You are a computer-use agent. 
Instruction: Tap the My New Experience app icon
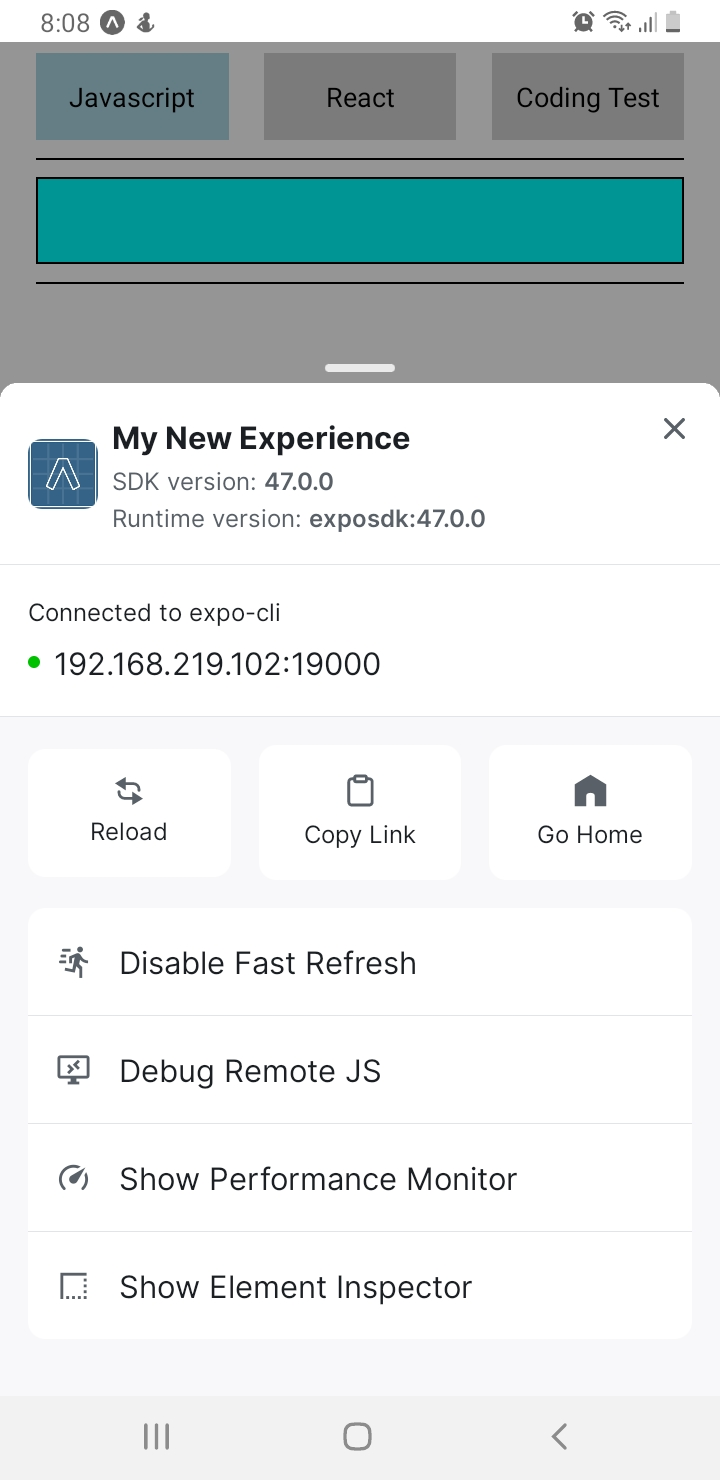(x=63, y=474)
